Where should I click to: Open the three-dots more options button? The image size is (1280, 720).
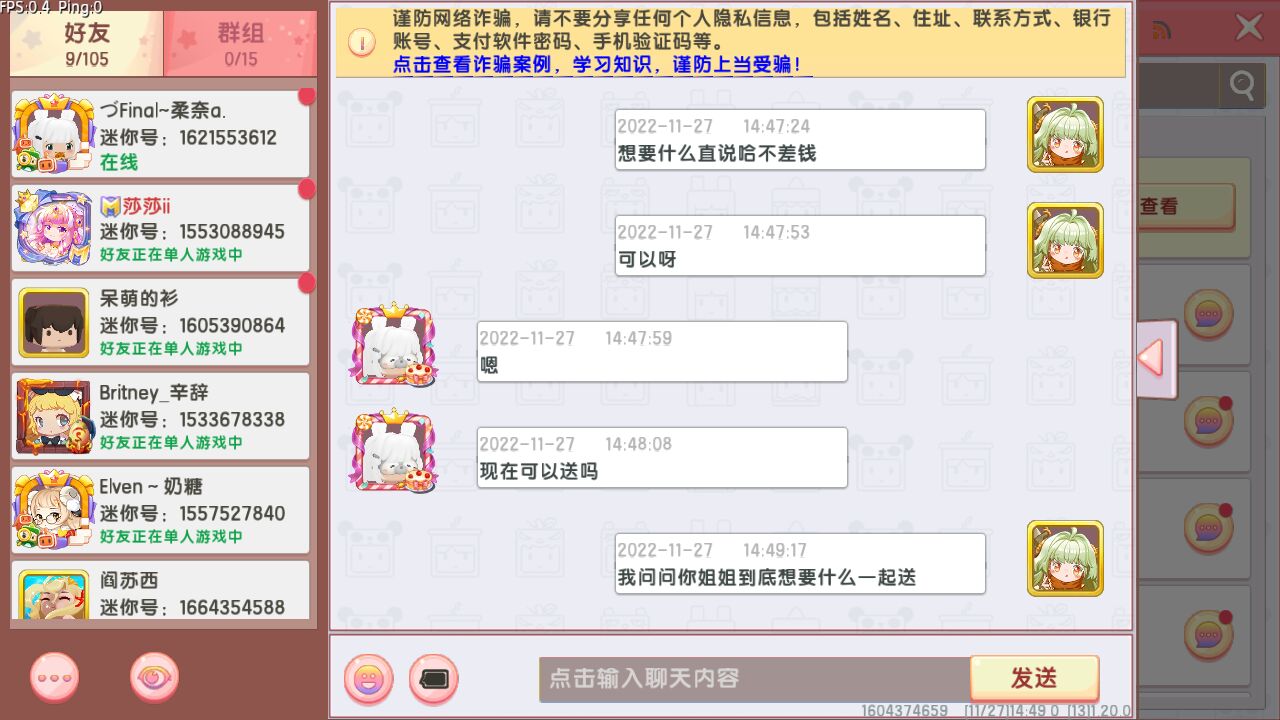(55, 677)
